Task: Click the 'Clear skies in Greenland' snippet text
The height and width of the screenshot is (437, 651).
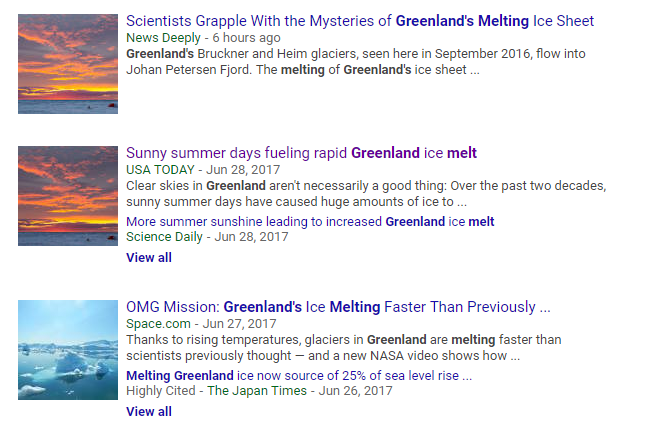Action: pos(366,193)
